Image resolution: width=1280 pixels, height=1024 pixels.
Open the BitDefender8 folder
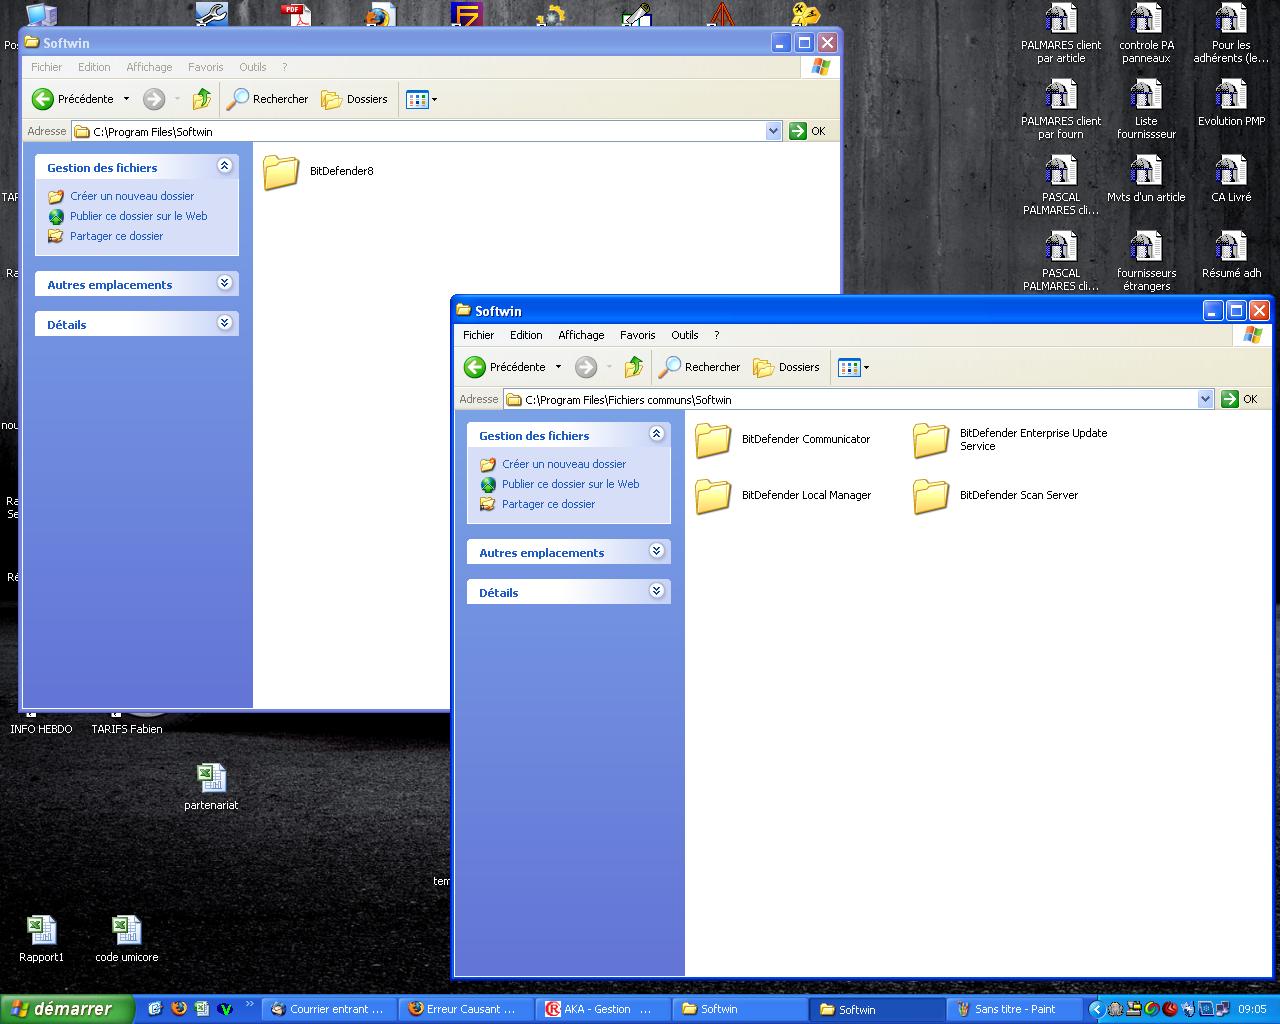tap(318, 172)
